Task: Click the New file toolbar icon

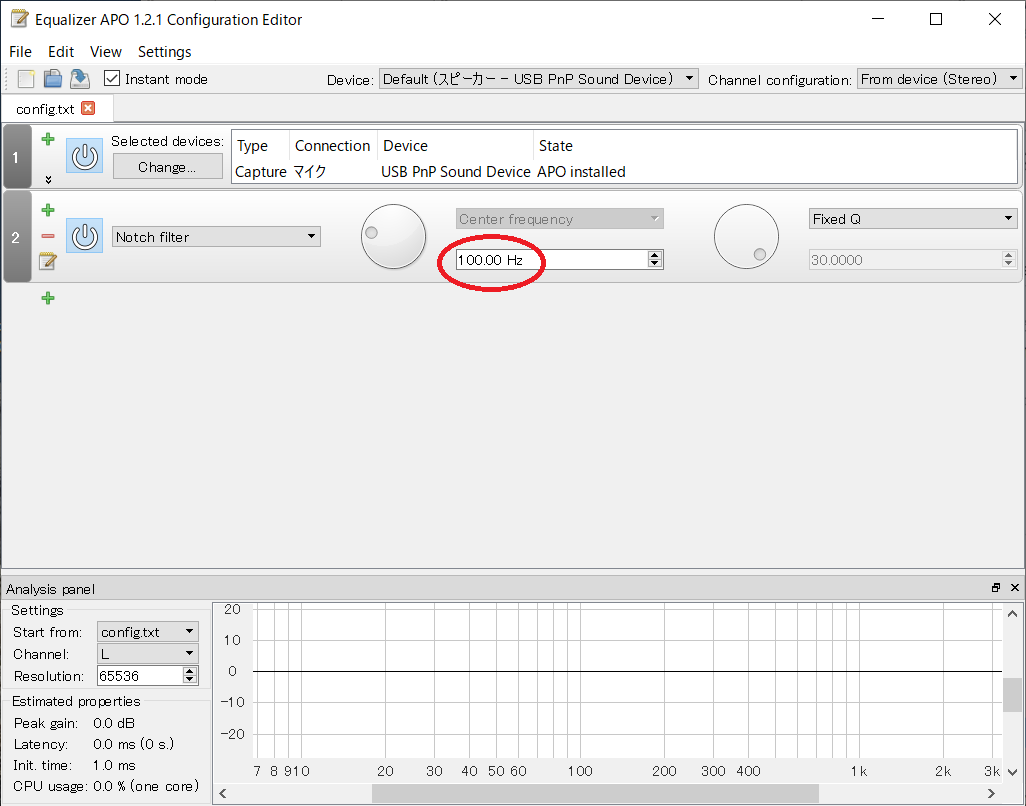Action: (26, 79)
